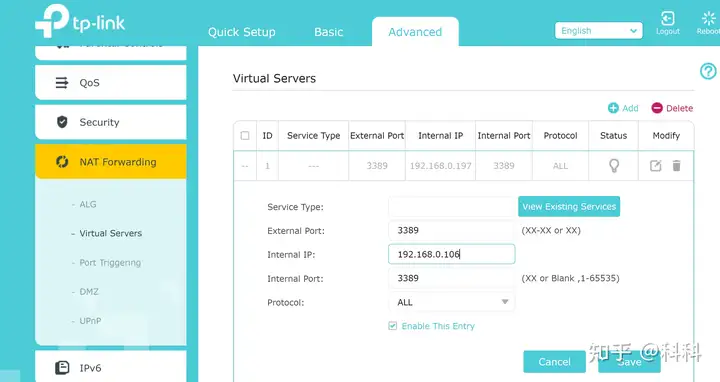Image resolution: width=720 pixels, height=382 pixels.
Task: Toggle the lightbulb status icon
Action: click(613, 165)
